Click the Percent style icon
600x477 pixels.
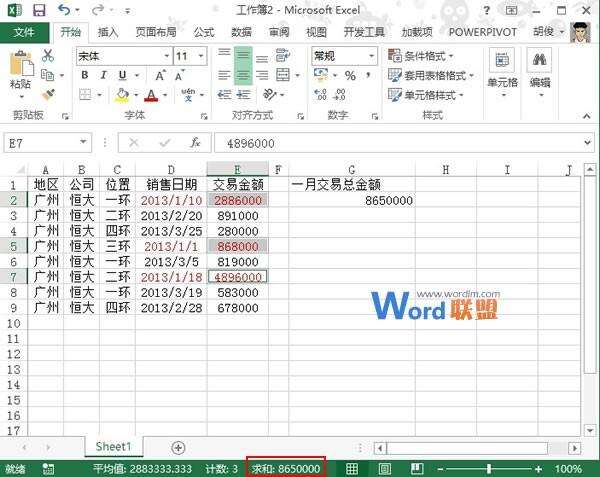pyautogui.click(x=350, y=75)
